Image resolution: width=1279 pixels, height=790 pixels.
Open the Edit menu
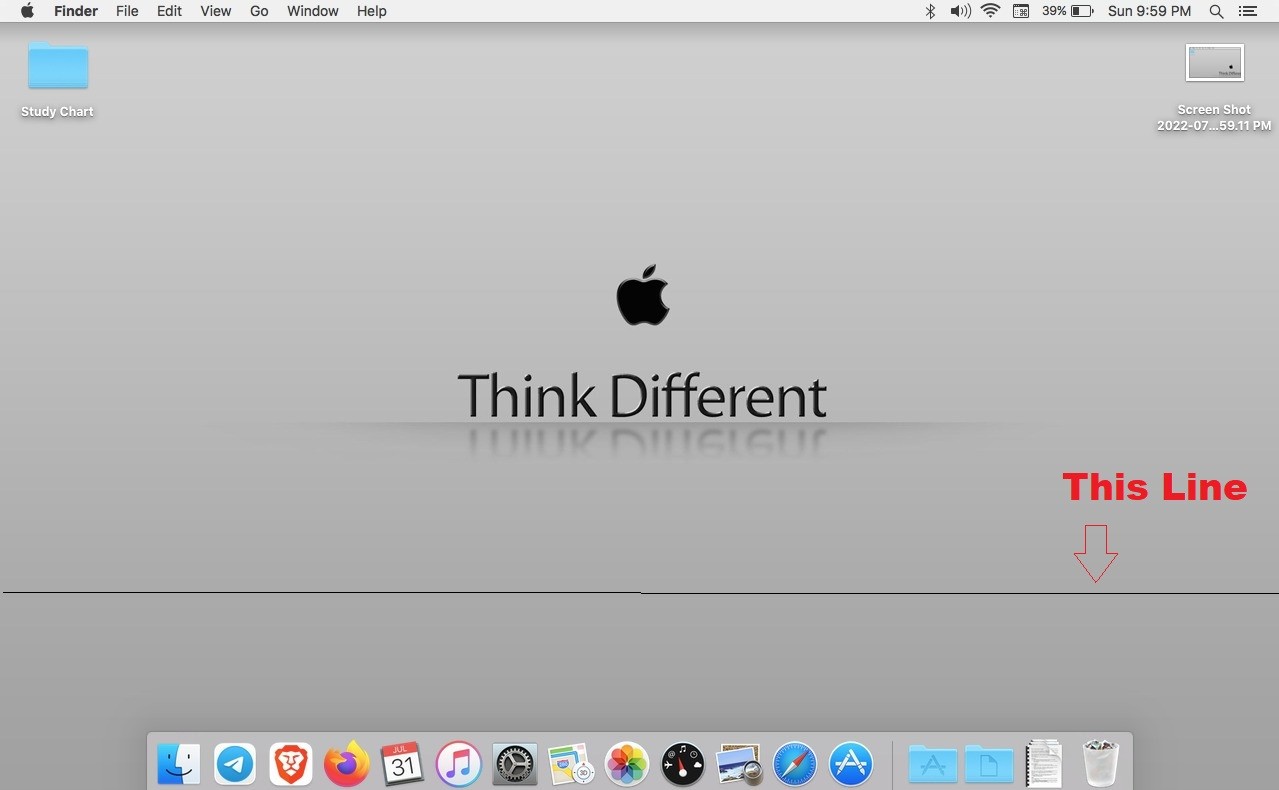click(x=169, y=11)
